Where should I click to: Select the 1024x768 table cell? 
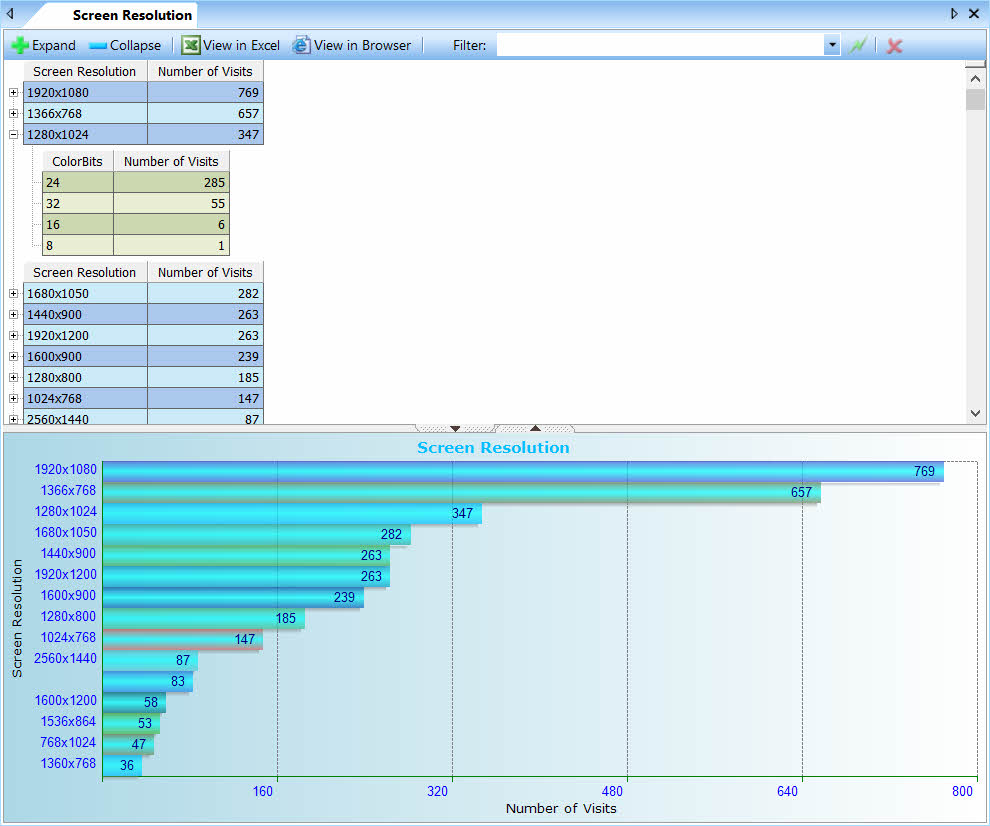85,398
